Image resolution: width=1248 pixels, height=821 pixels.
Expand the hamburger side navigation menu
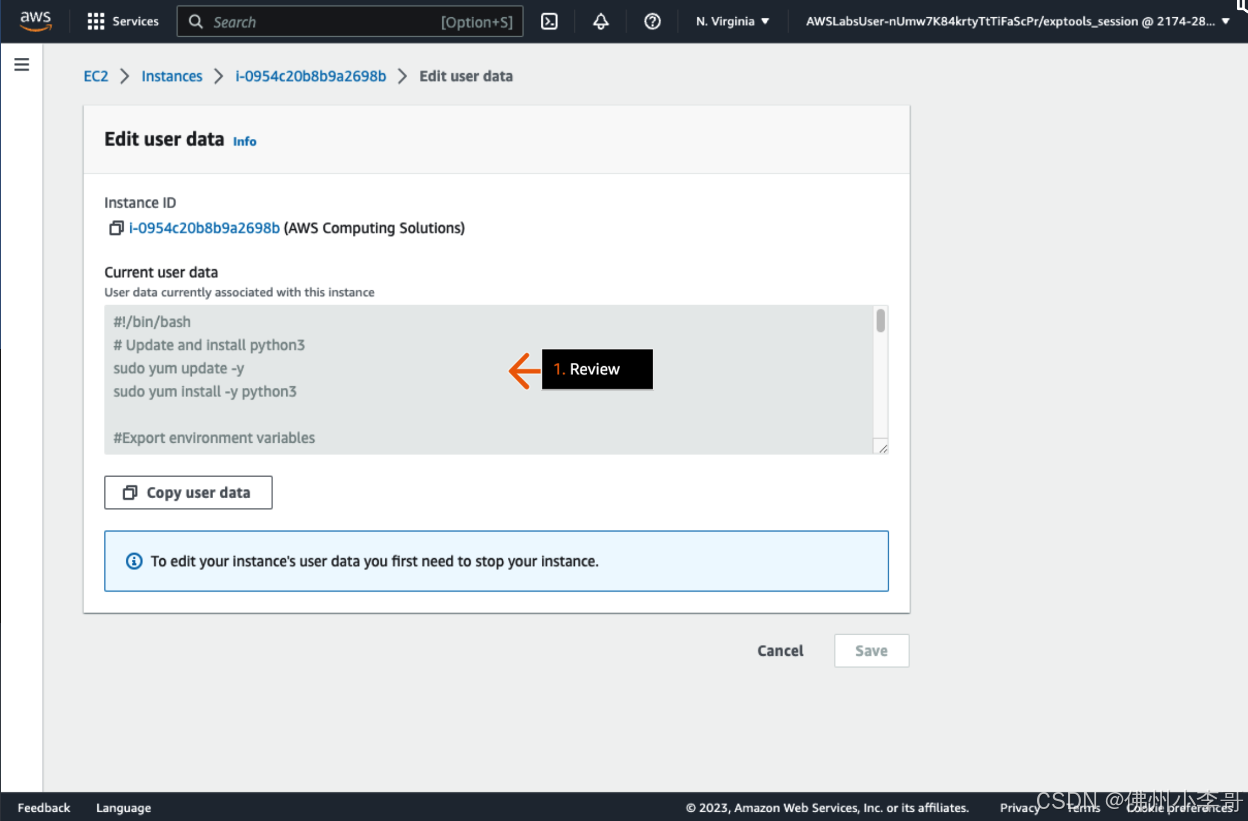[x=22, y=65]
